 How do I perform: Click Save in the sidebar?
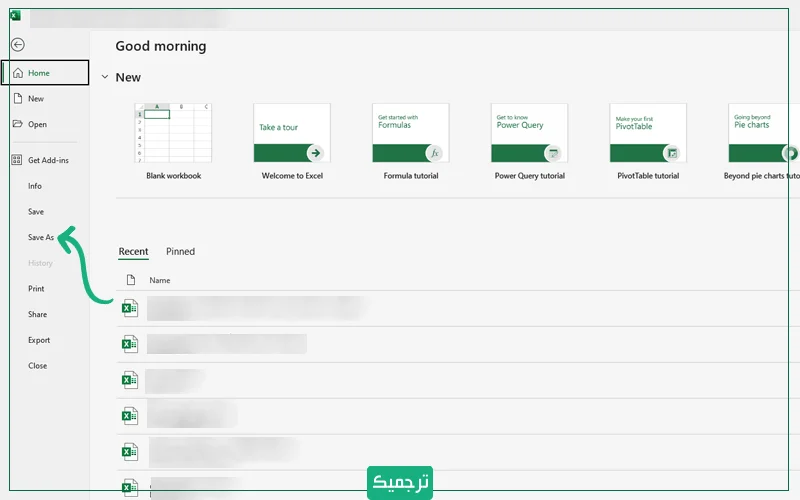coord(36,211)
